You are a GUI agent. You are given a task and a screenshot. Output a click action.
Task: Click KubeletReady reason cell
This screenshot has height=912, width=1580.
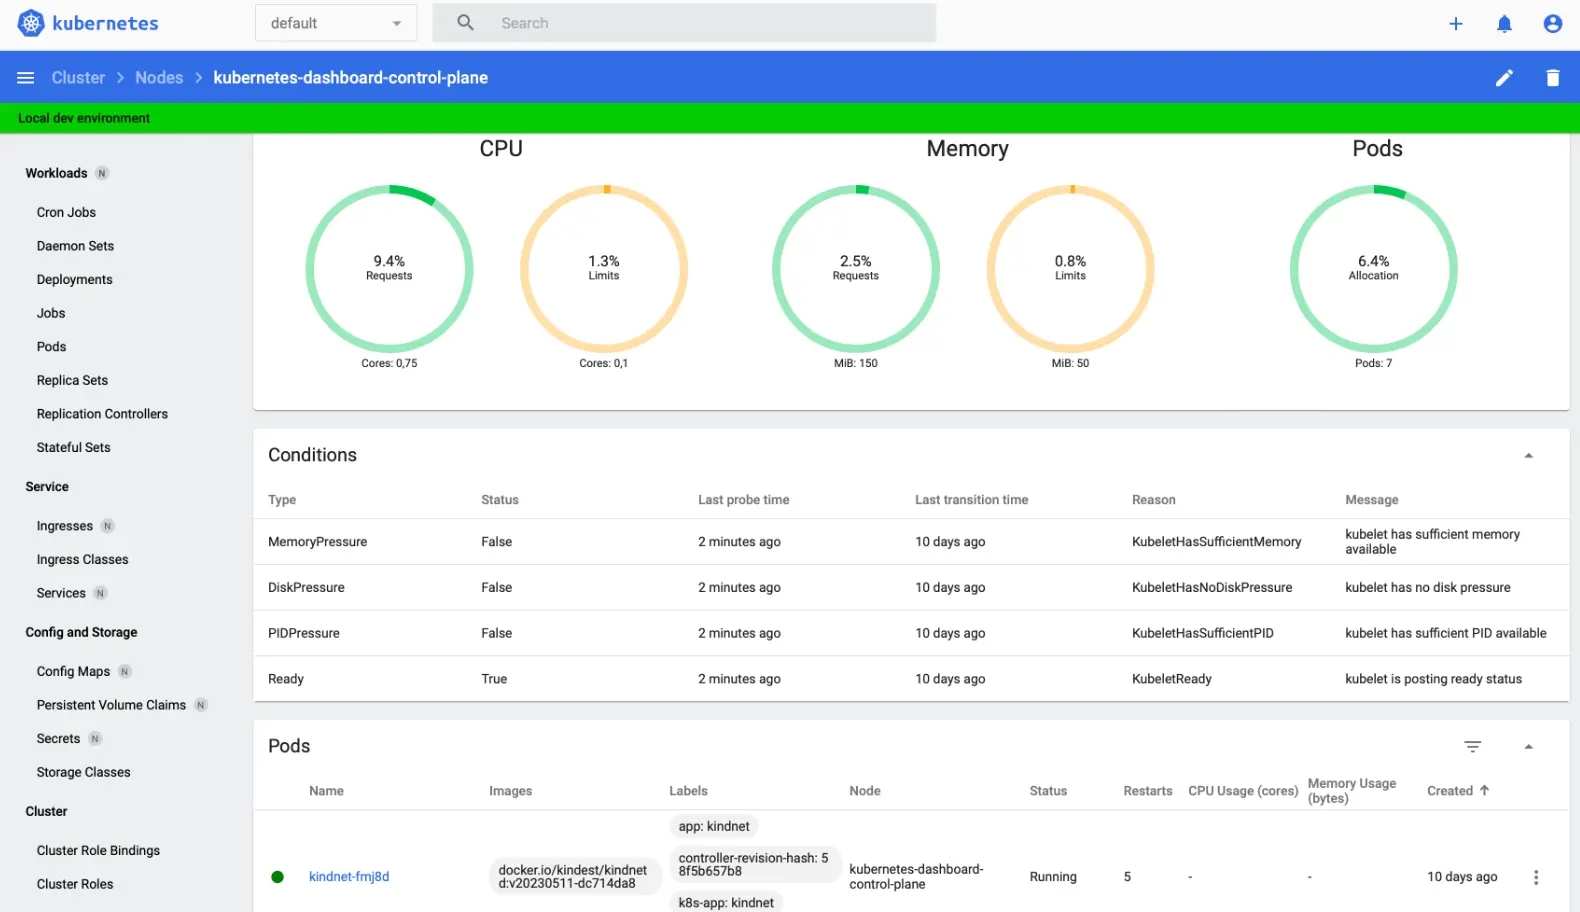(x=1171, y=679)
